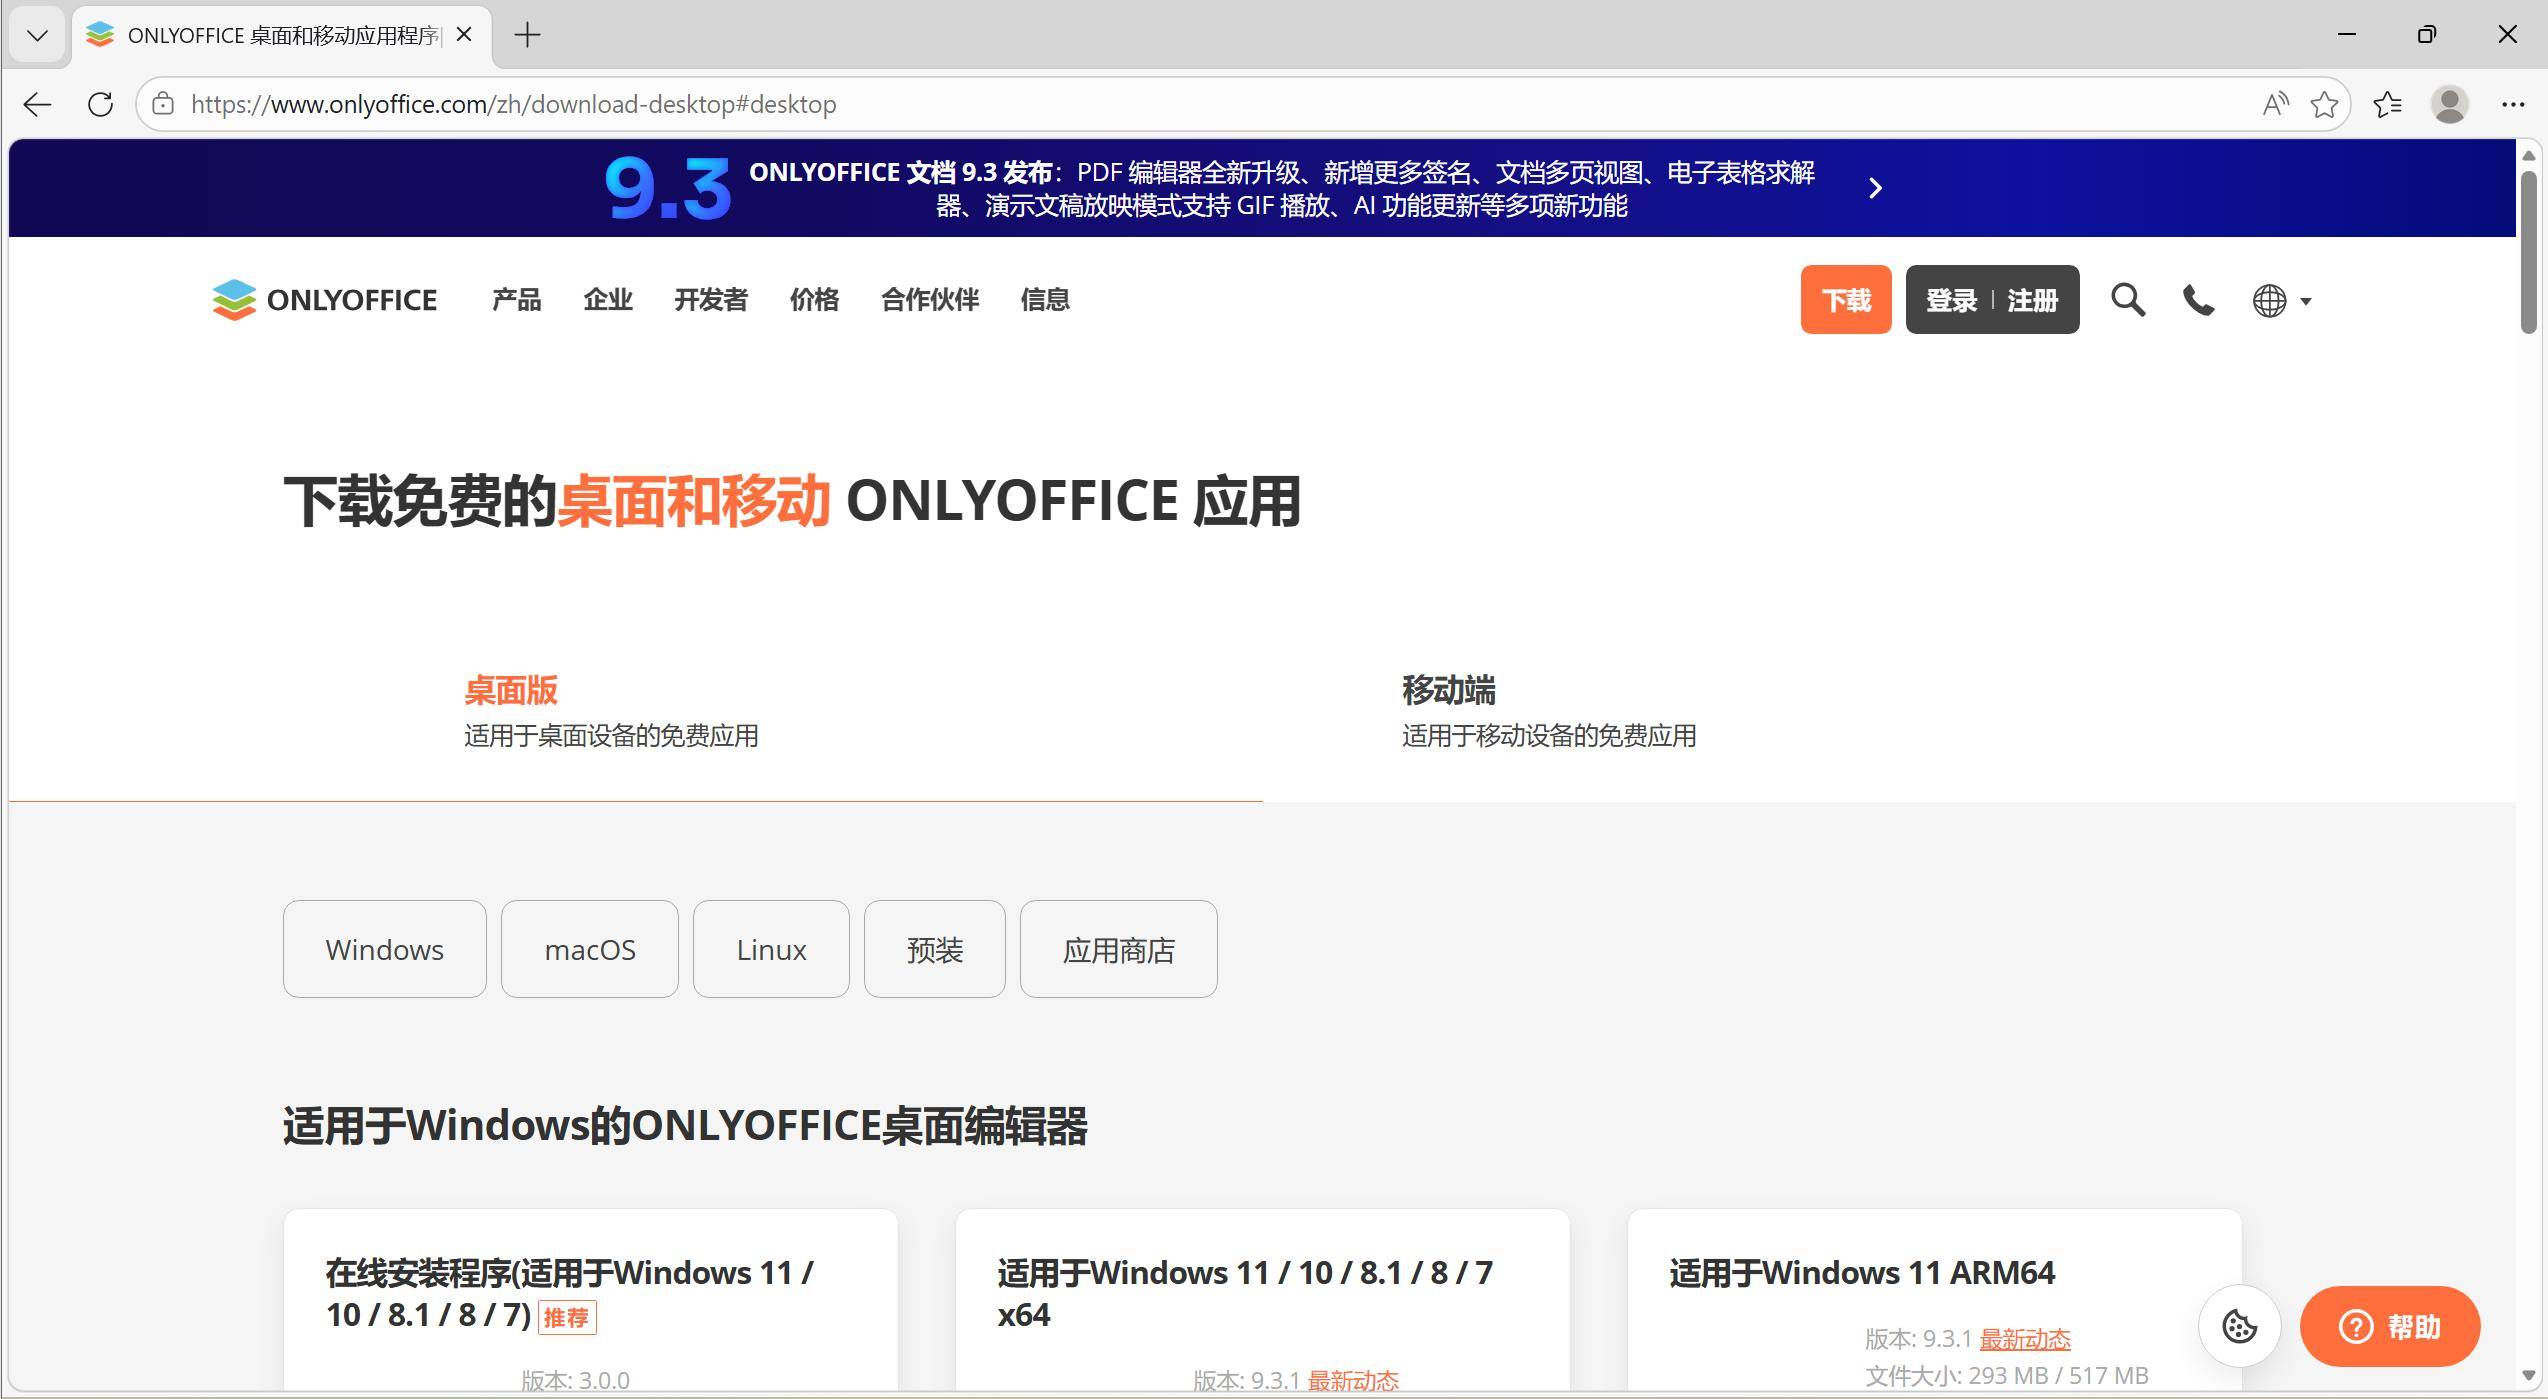Open the 9.3 release announcement arrow
The height and width of the screenshot is (1399, 2548).
(1875, 188)
